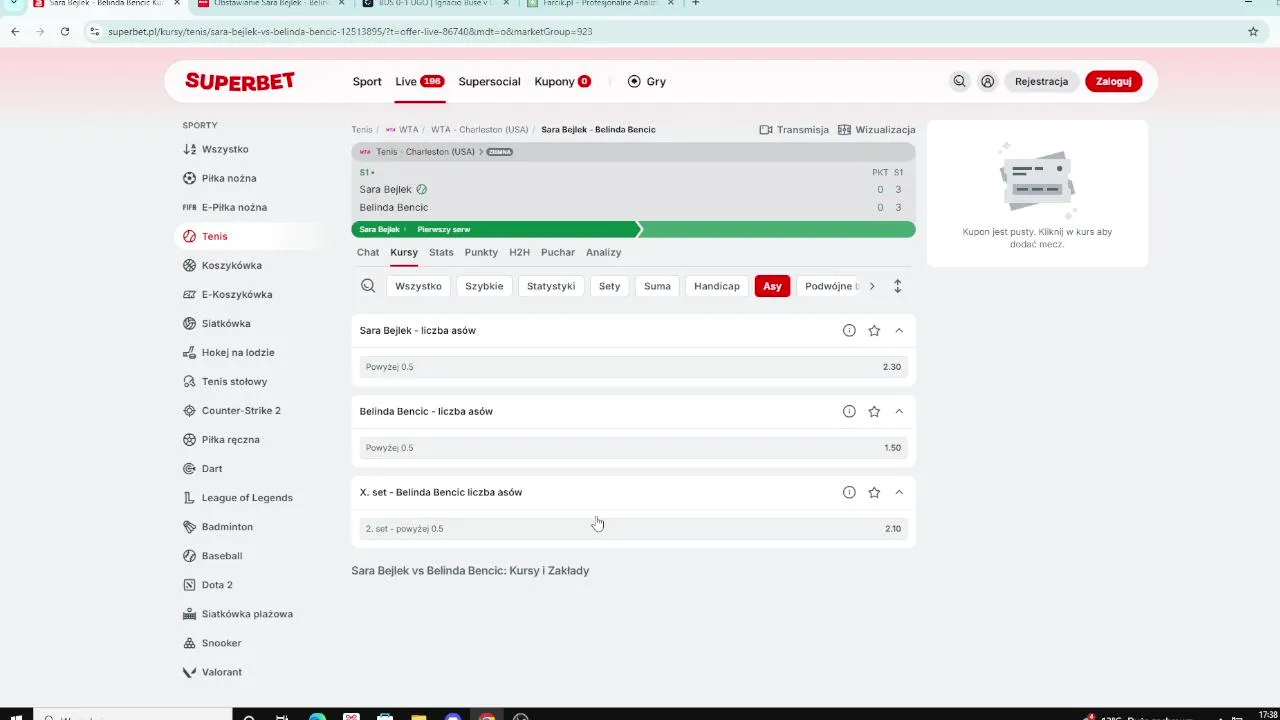Filter markets by Wszystko chip
The width and height of the screenshot is (1280, 720).
pyautogui.click(x=418, y=286)
